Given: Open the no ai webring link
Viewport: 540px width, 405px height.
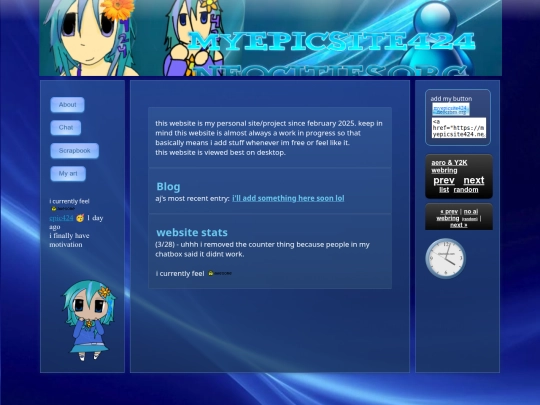Looking at the screenshot, I should 457,215.
